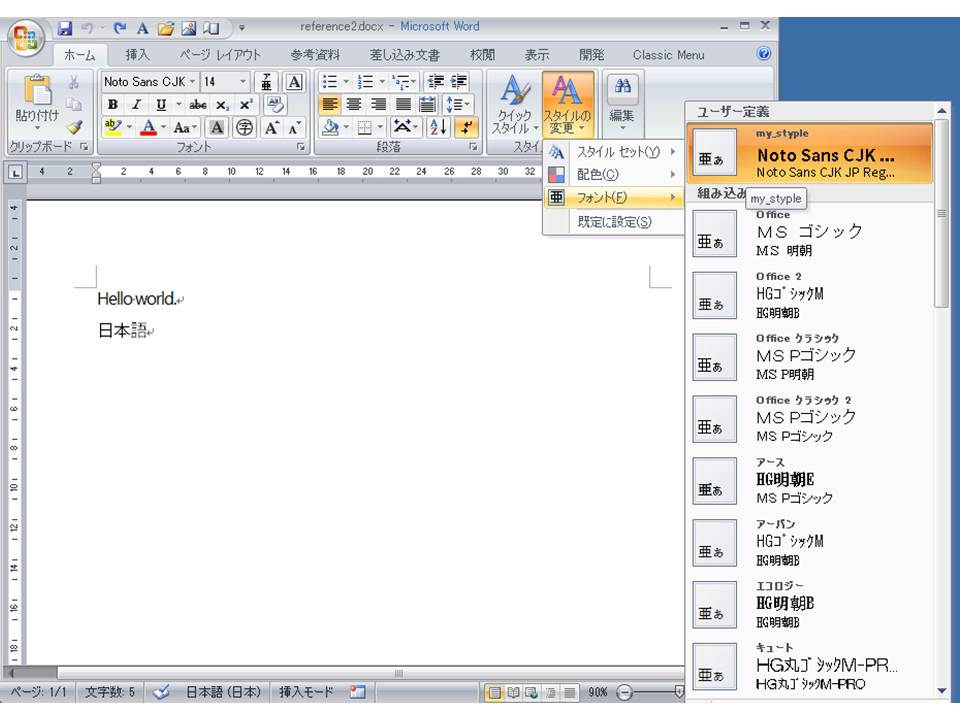The width and height of the screenshot is (960, 720).
Task: Click the 文字数: 5 word count
Action: click(109, 692)
